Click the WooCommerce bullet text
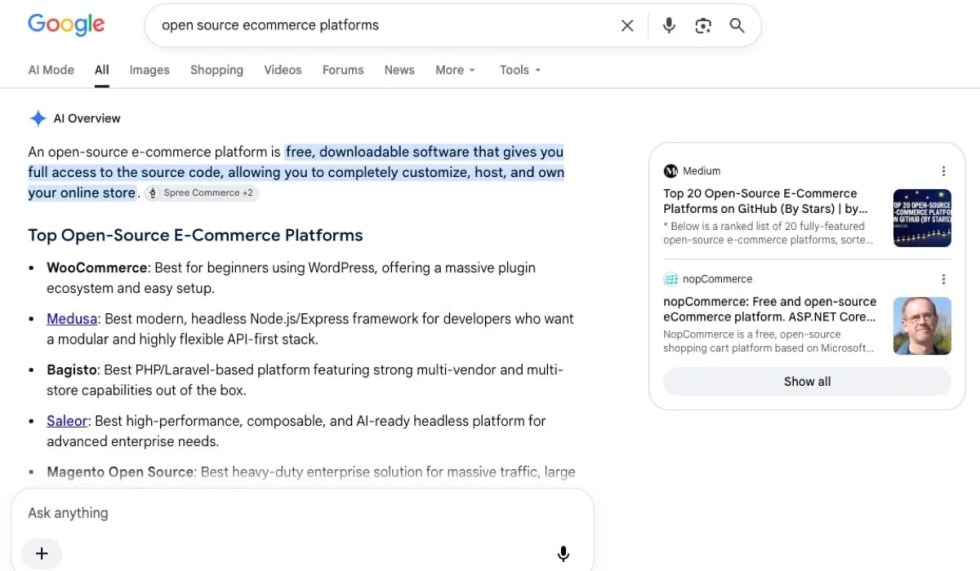 point(291,278)
